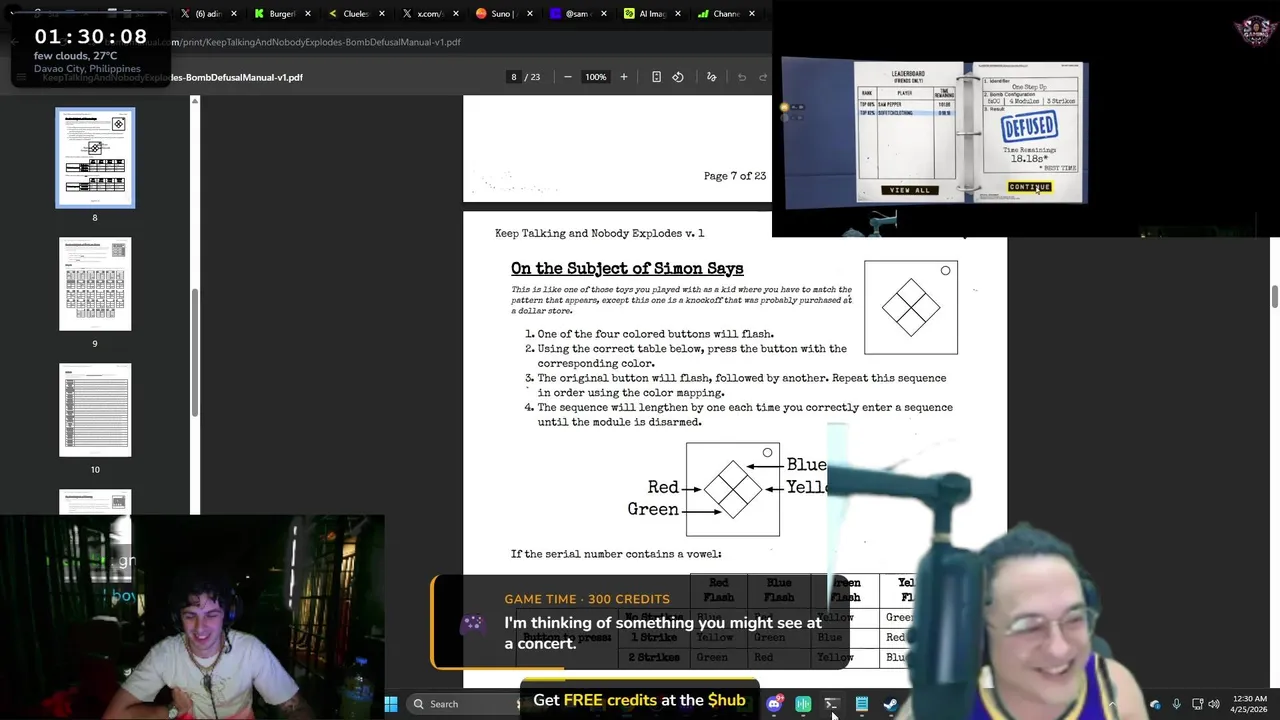The image size is (1280, 720).
Task: Open the PDF draw annotation tool
Action: click(x=711, y=77)
